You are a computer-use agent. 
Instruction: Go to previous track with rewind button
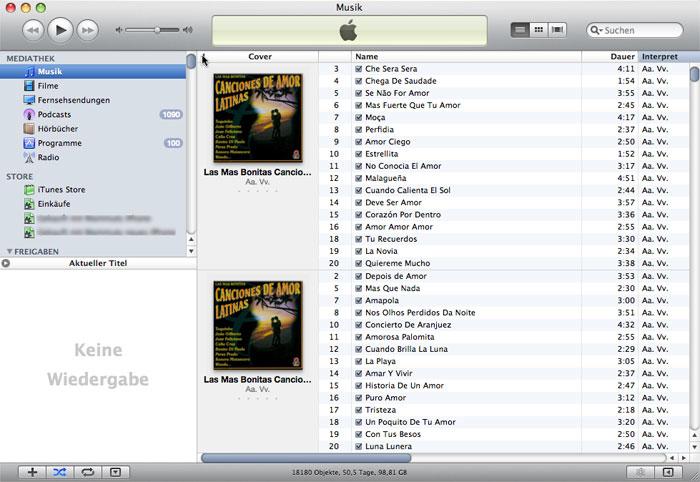pyautogui.click(x=33, y=30)
